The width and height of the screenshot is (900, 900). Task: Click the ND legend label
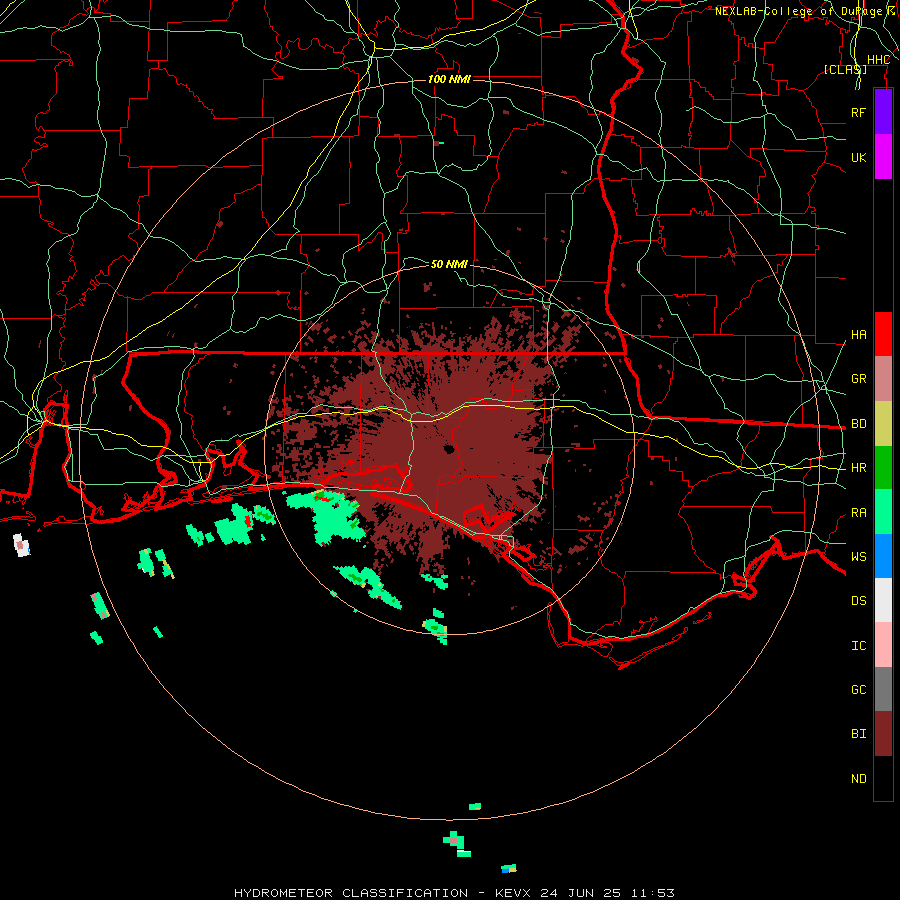click(x=858, y=779)
